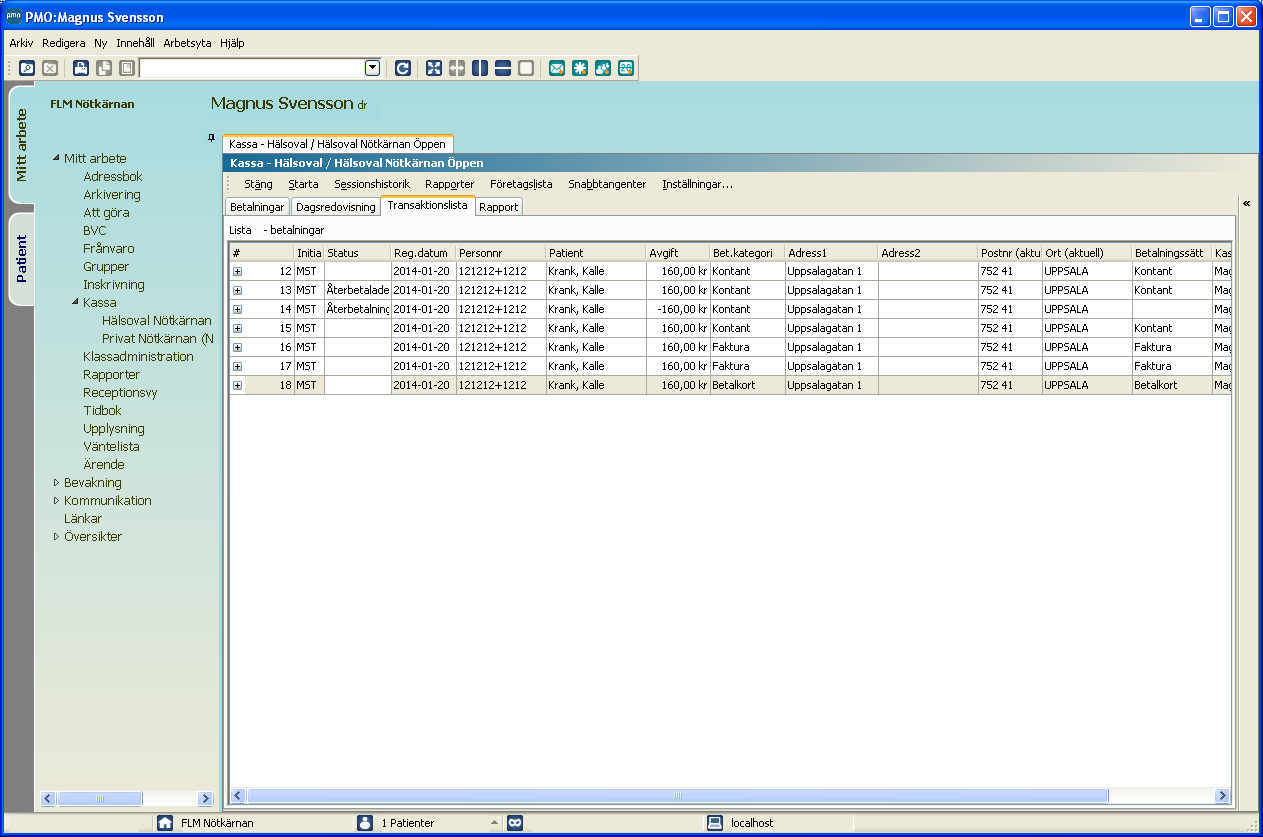The height and width of the screenshot is (837, 1263).
Task: Click the copy documents toolbar icon
Action: (104, 68)
